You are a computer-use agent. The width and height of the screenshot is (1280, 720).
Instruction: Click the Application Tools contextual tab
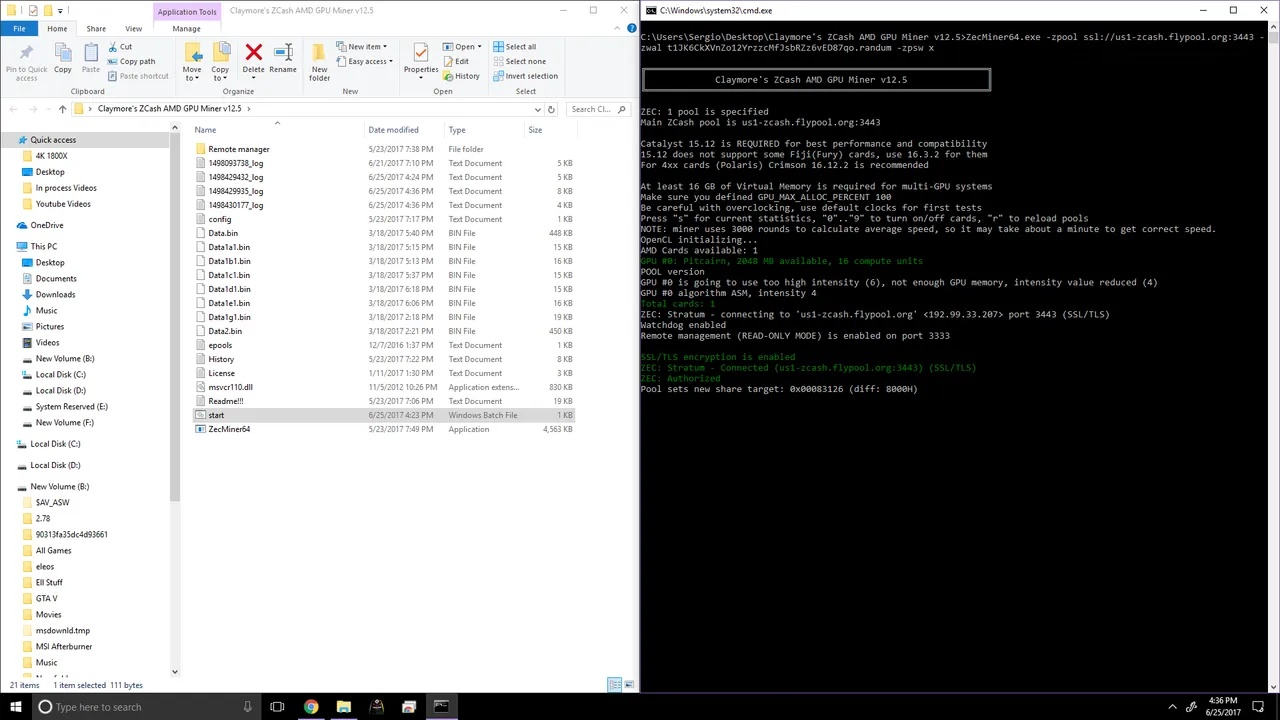[186, 11]
